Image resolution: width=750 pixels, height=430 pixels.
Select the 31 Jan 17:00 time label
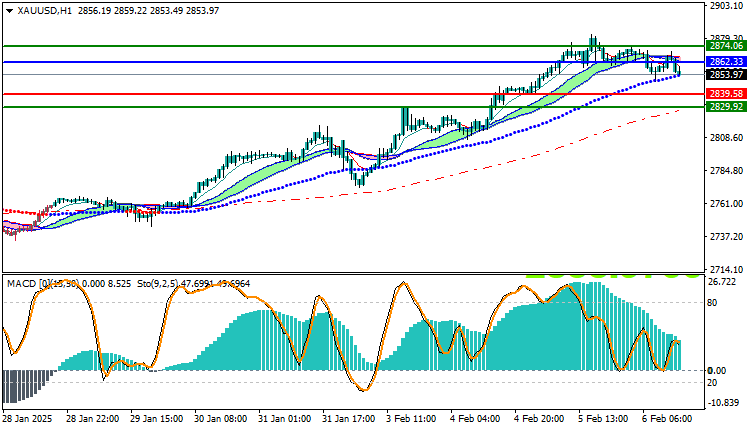point(349,419)
